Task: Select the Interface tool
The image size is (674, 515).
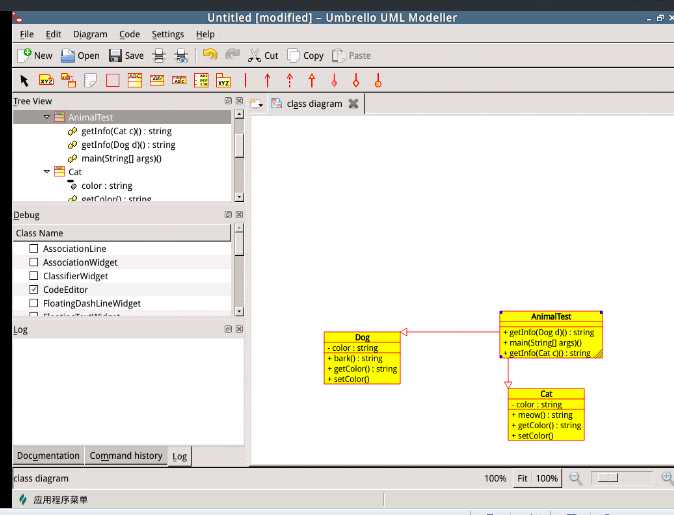Action: pyautogui.click(x=157, y=80)
